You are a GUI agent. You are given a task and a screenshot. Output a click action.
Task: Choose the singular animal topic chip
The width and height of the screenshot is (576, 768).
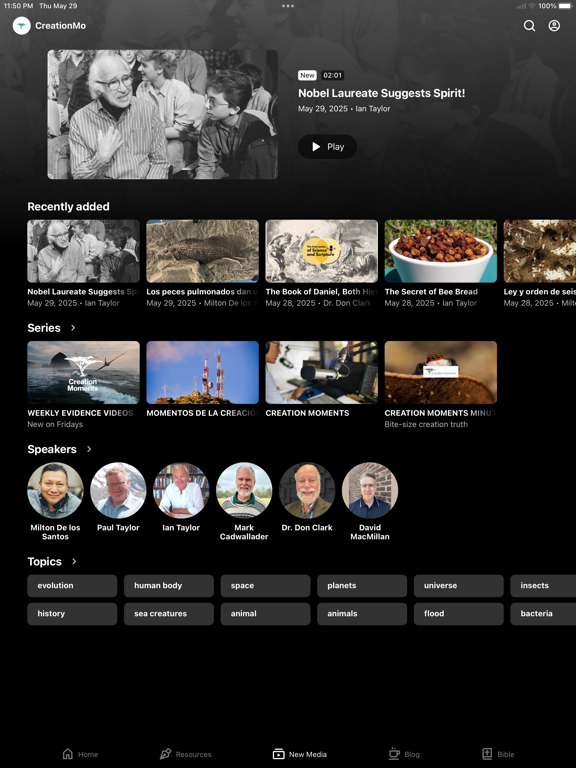click(265, 614)
